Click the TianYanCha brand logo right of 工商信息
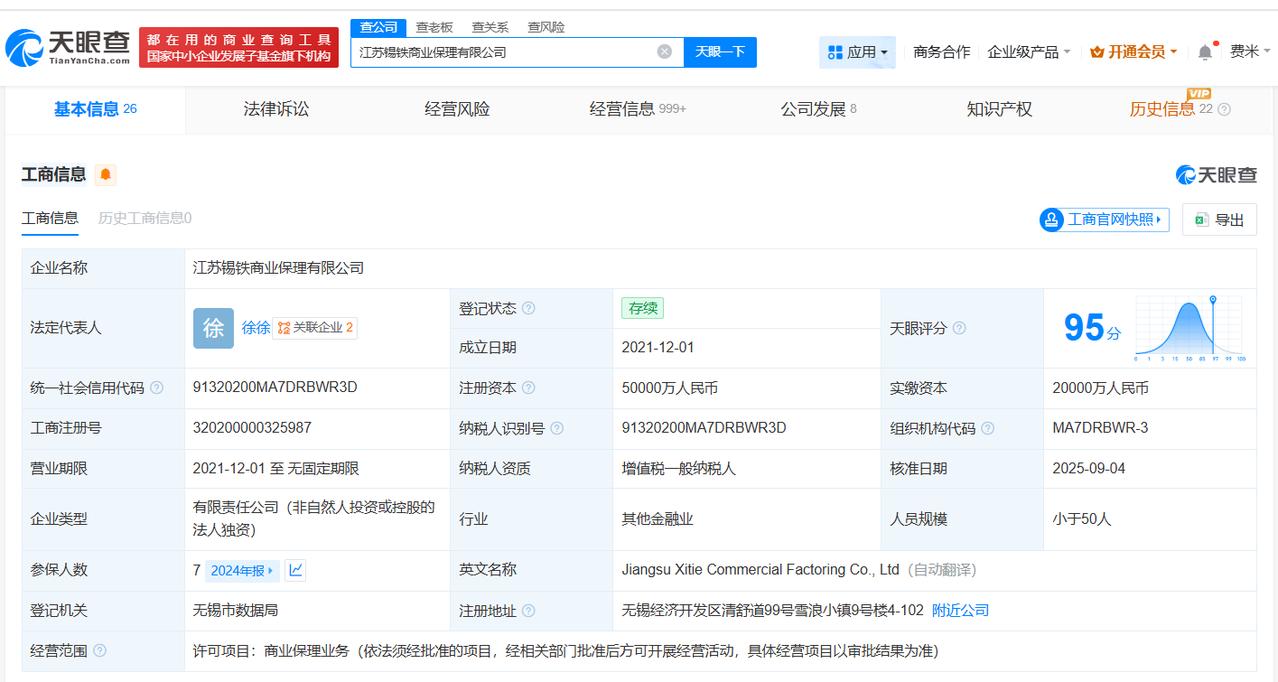This screenshot has height=682, width=1278. 1216,175
